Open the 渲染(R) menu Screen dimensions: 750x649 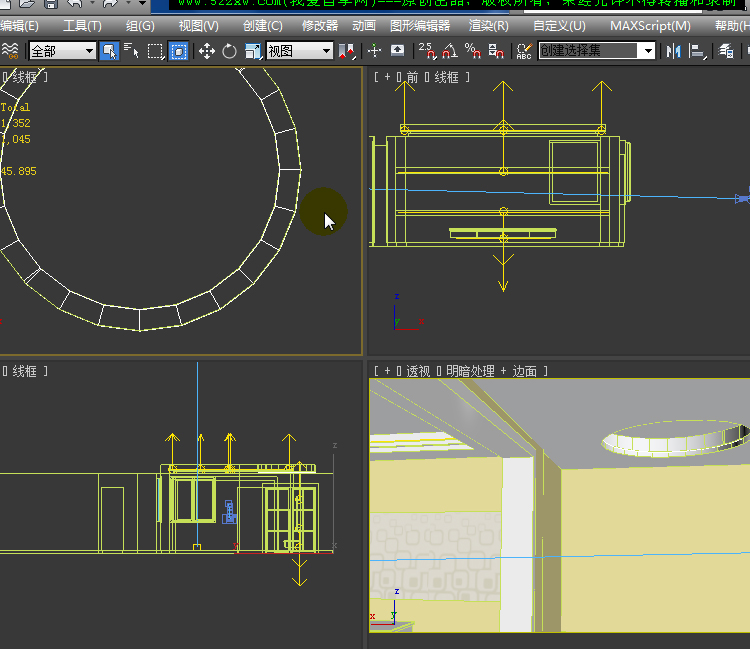click(488, 26)
